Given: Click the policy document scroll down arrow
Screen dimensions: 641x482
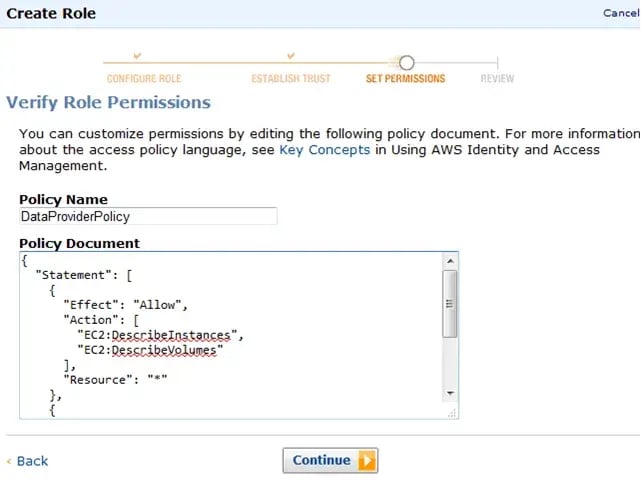Looking at the screenshot, I should 450,393.
